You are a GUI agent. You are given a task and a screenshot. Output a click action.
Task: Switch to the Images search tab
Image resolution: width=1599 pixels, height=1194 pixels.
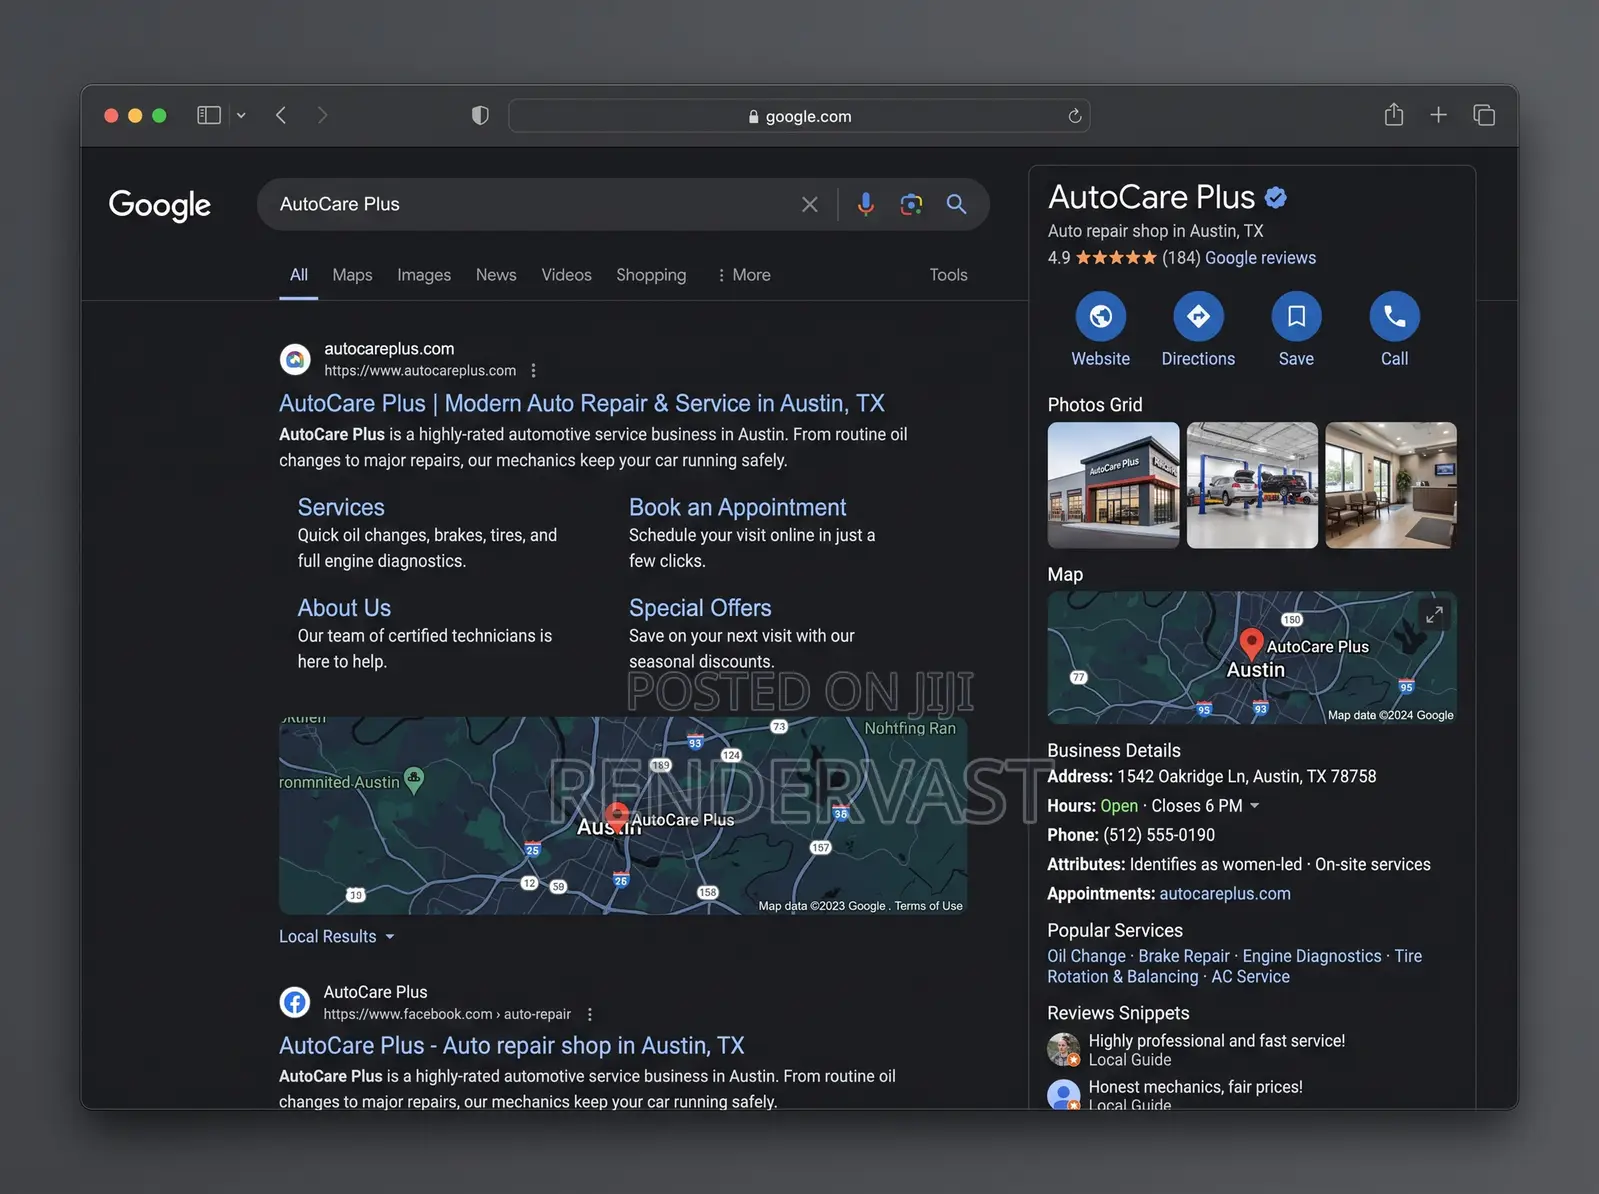pyautogui.click(x=424, y=275)
